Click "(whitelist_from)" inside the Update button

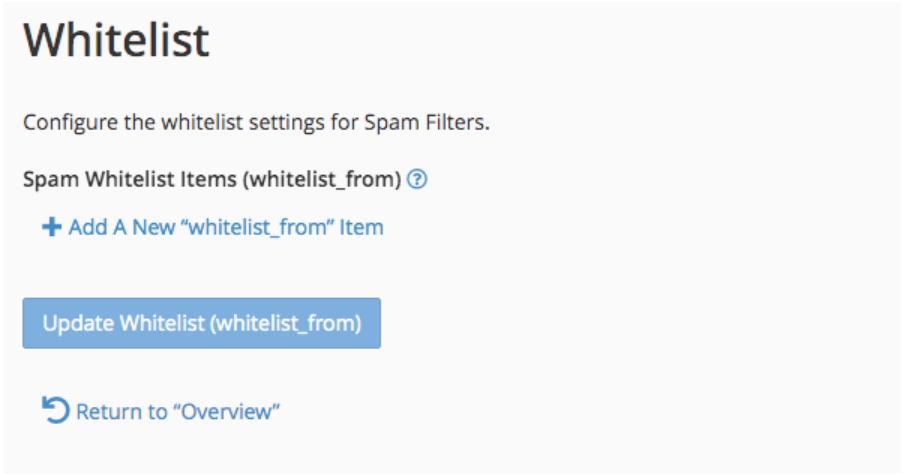[x=288, y=323]
